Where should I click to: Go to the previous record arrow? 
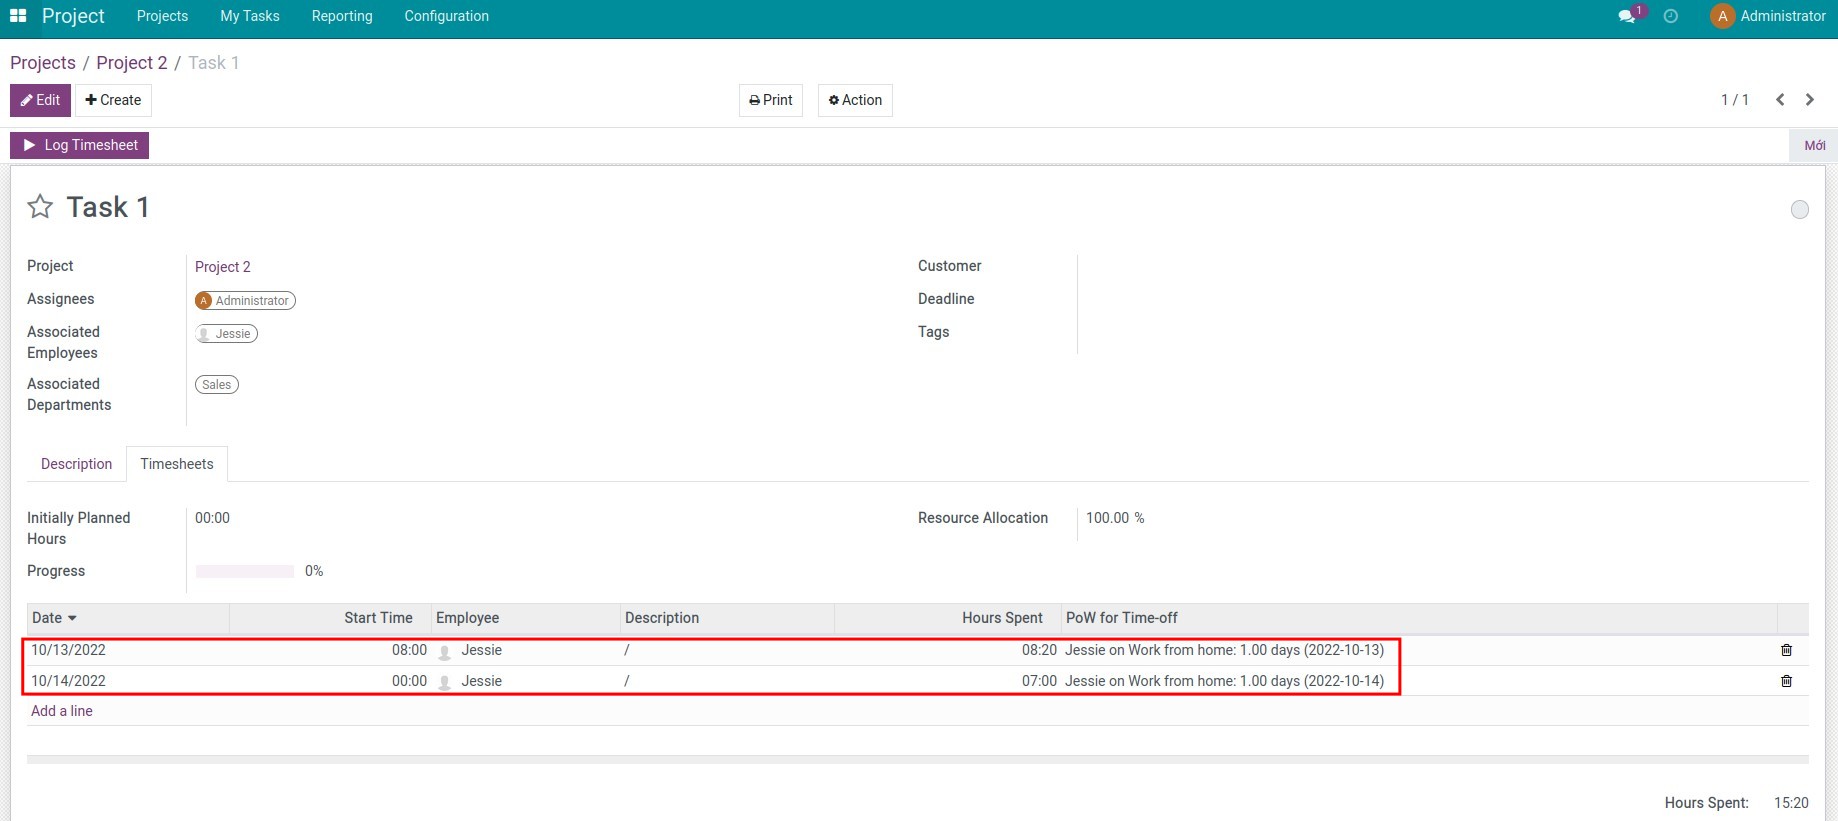(x=1780, y=100)
